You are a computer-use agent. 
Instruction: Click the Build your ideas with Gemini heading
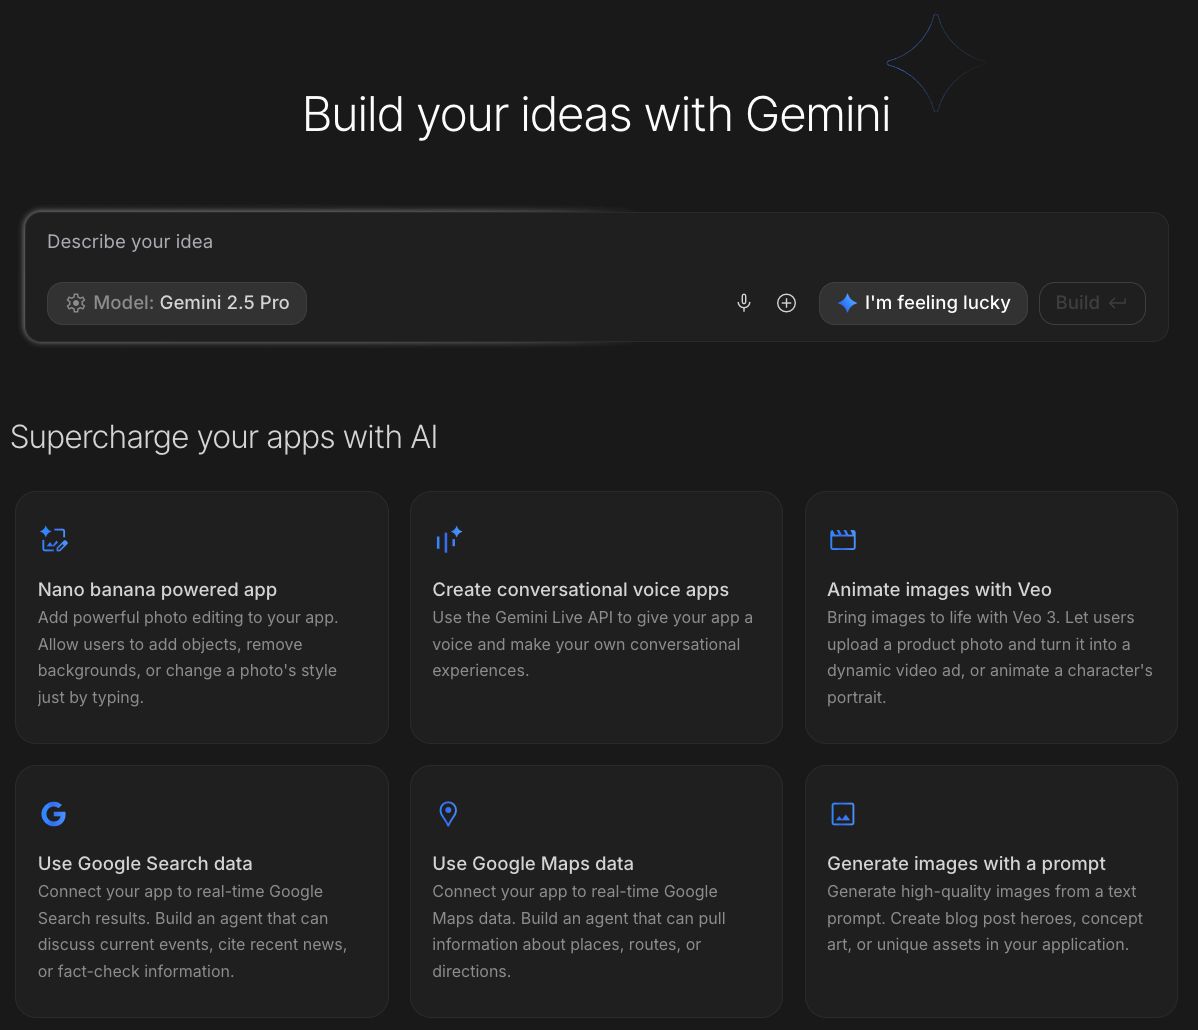tap(597, 115)
